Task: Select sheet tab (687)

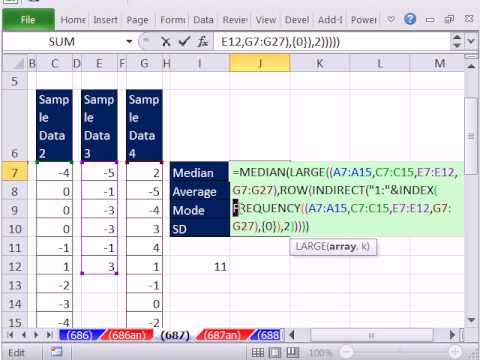Action: pos(175,335)
